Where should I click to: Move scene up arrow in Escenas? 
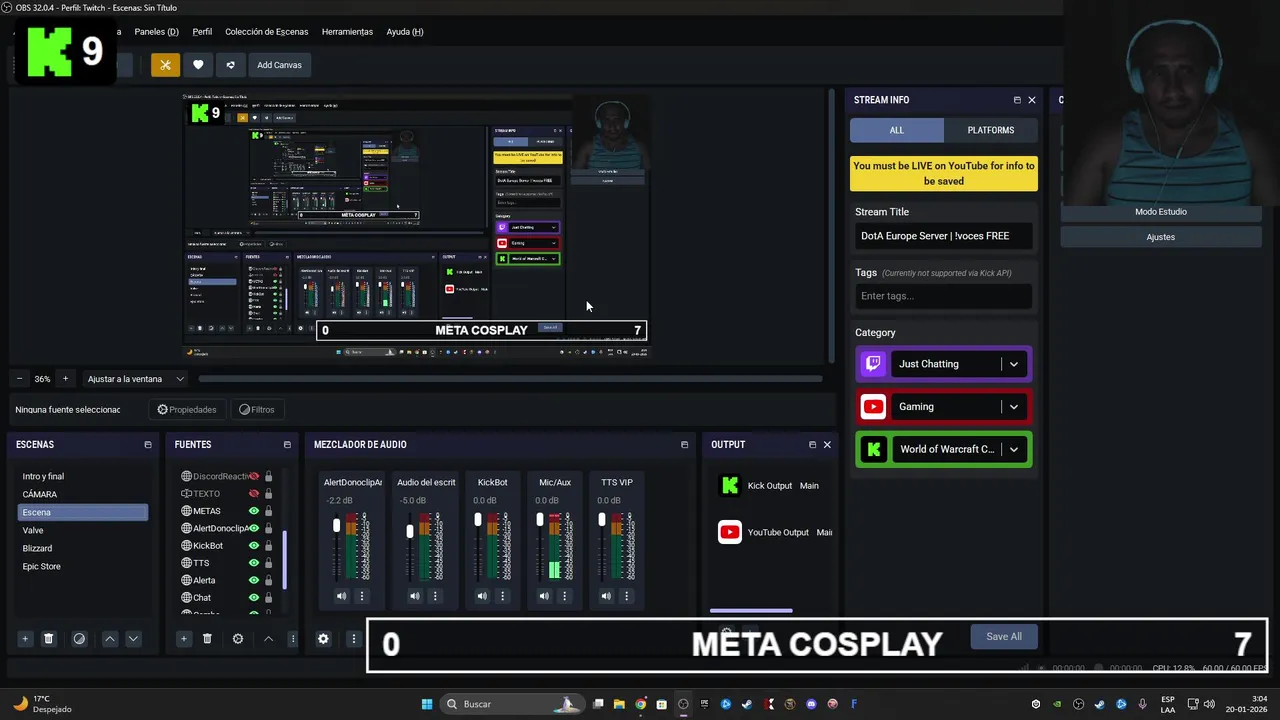tap(110, 639)
